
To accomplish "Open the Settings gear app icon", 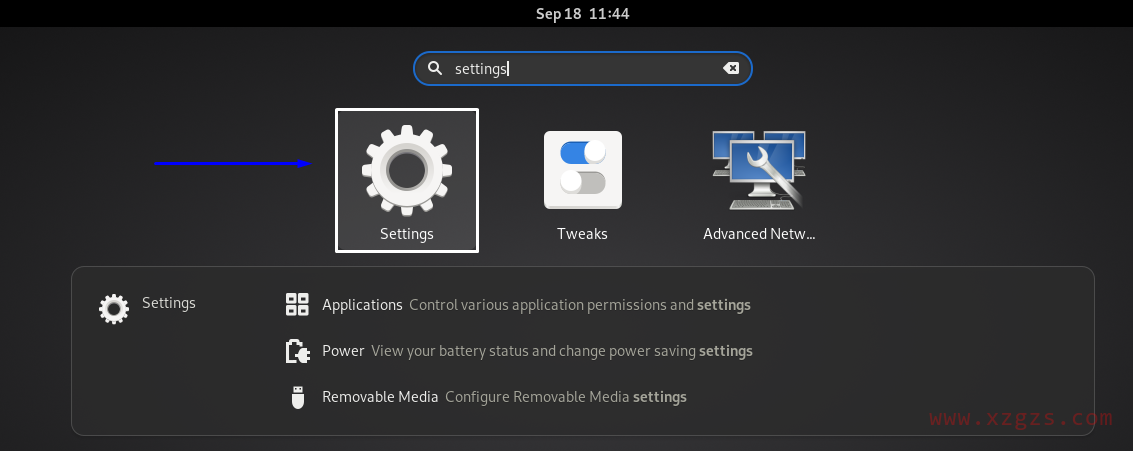I will tap(406, 170).
